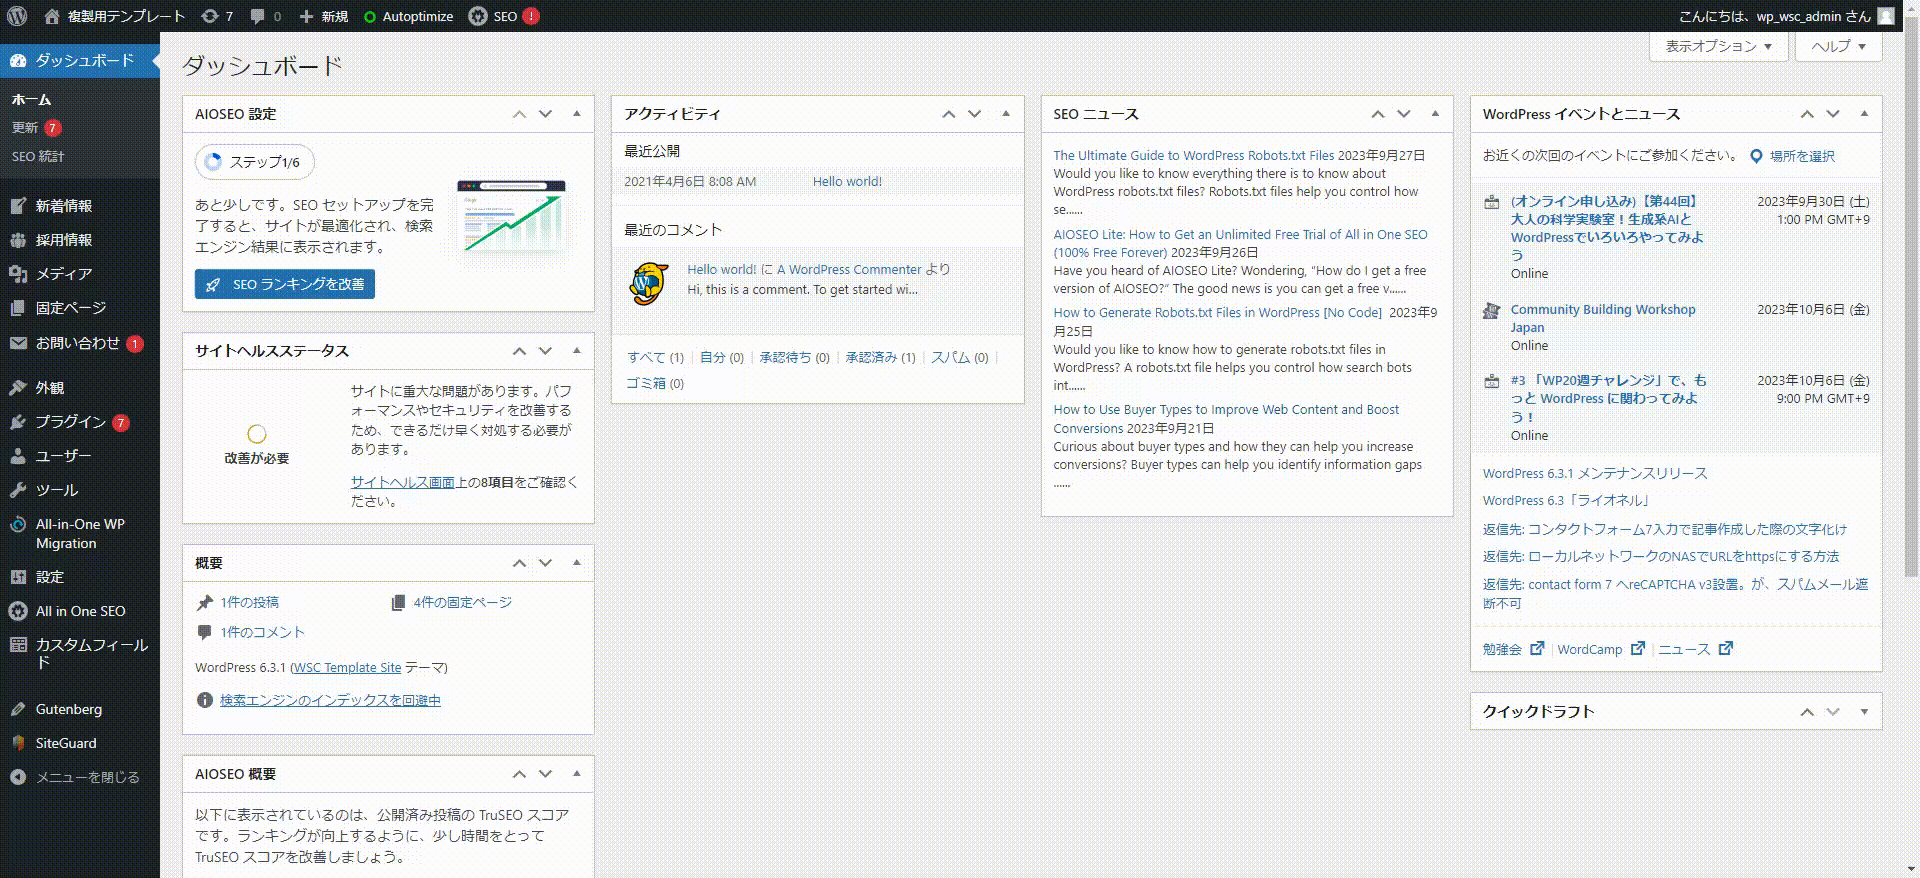The height and width of the screenshot is (878, 1920).
Task: Toggle the アクティビティ panel open or closed
Action: pos(1006,114)
